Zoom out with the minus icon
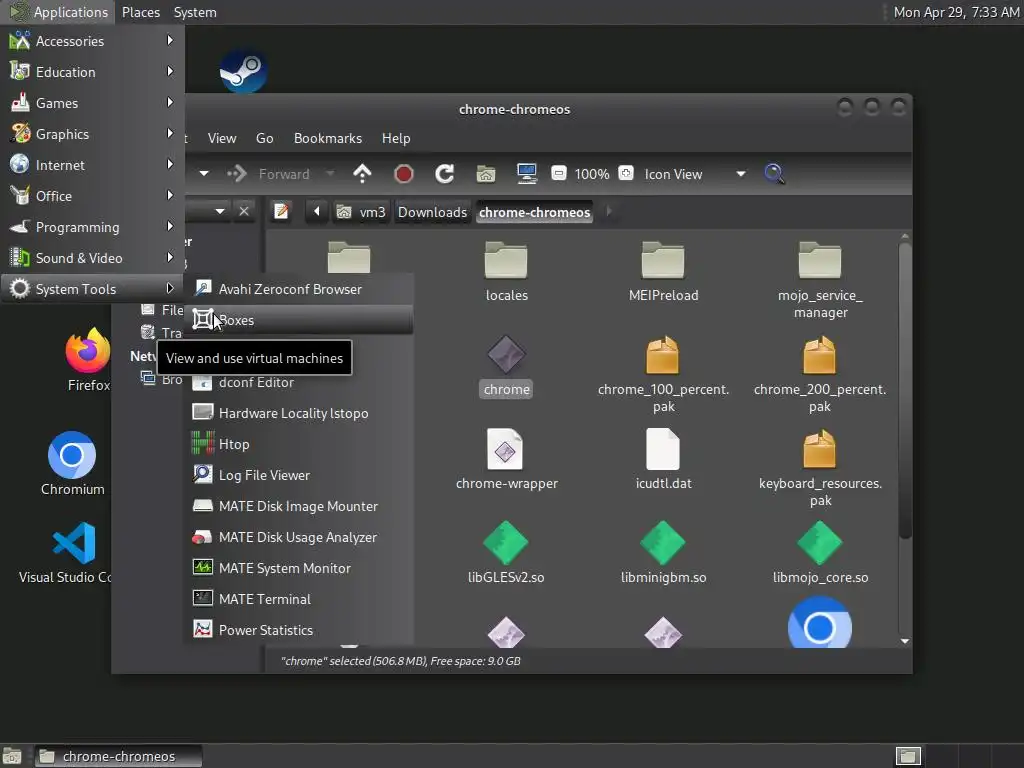 (558, 173)
